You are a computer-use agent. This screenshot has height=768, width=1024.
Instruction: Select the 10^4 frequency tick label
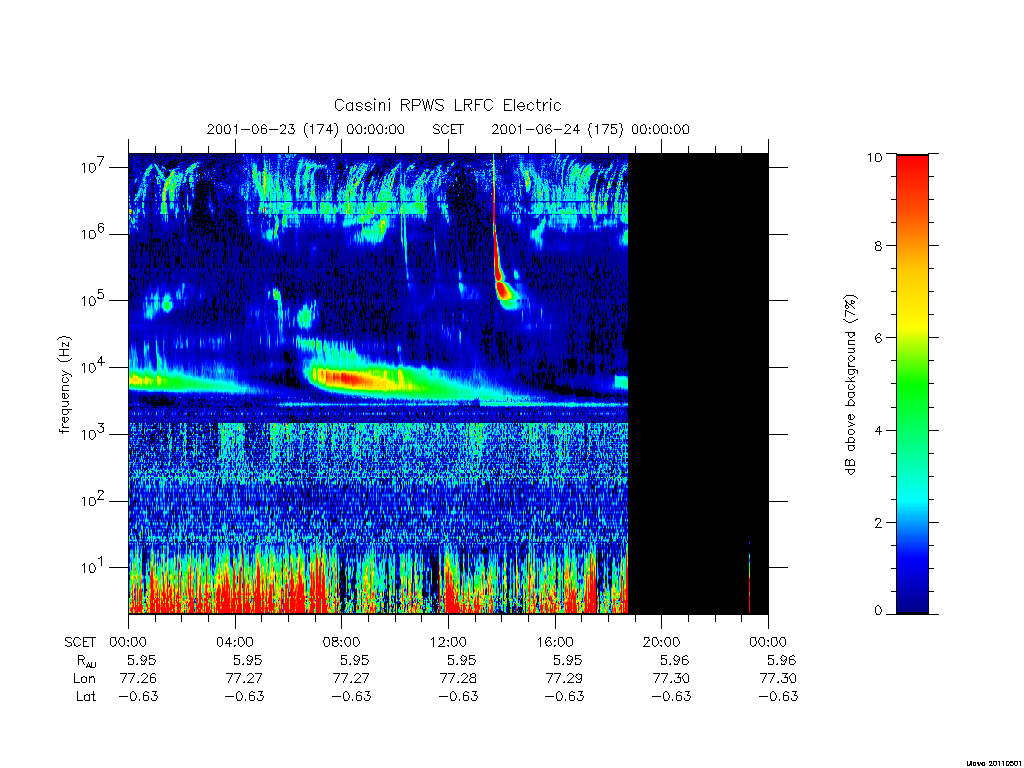[x=95, y=366]
